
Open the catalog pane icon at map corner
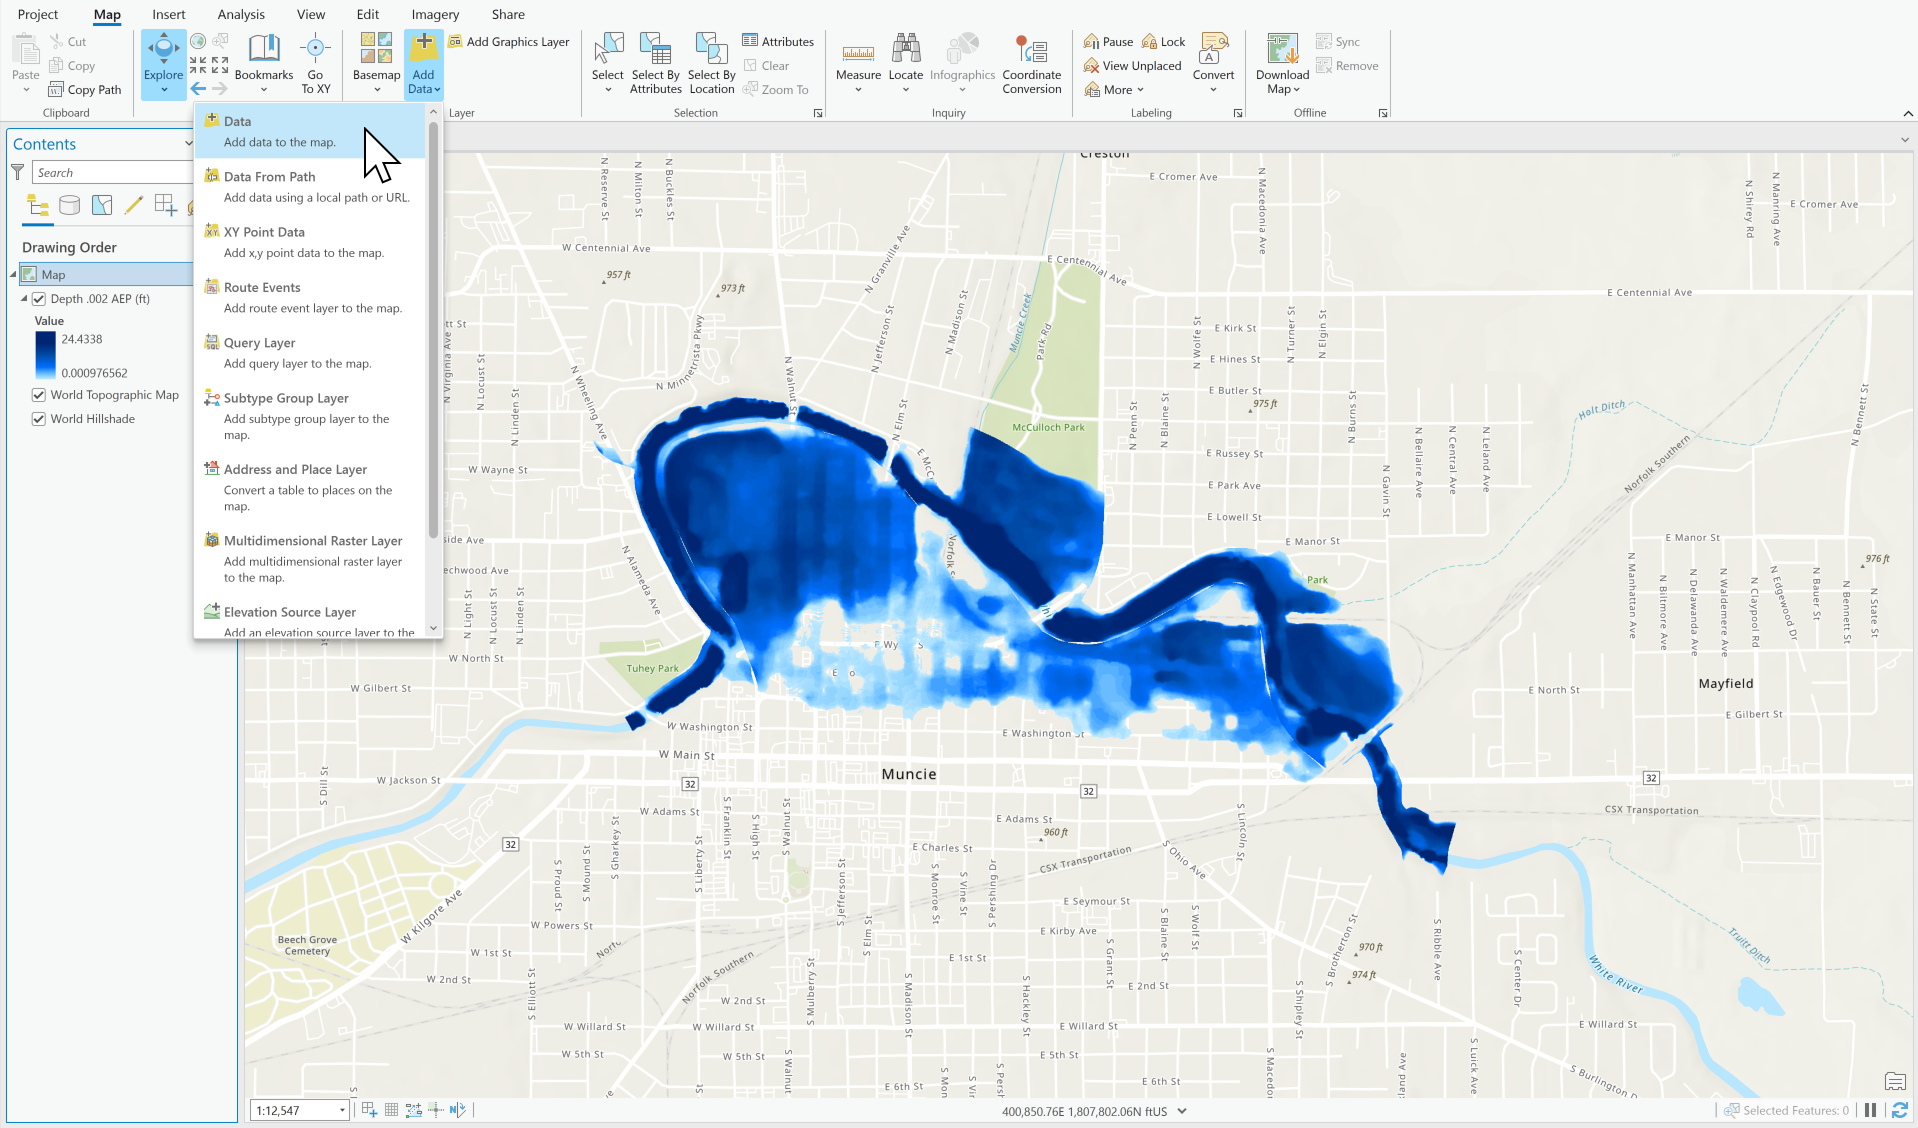pyautogui.click(x=1895, y=1081)
